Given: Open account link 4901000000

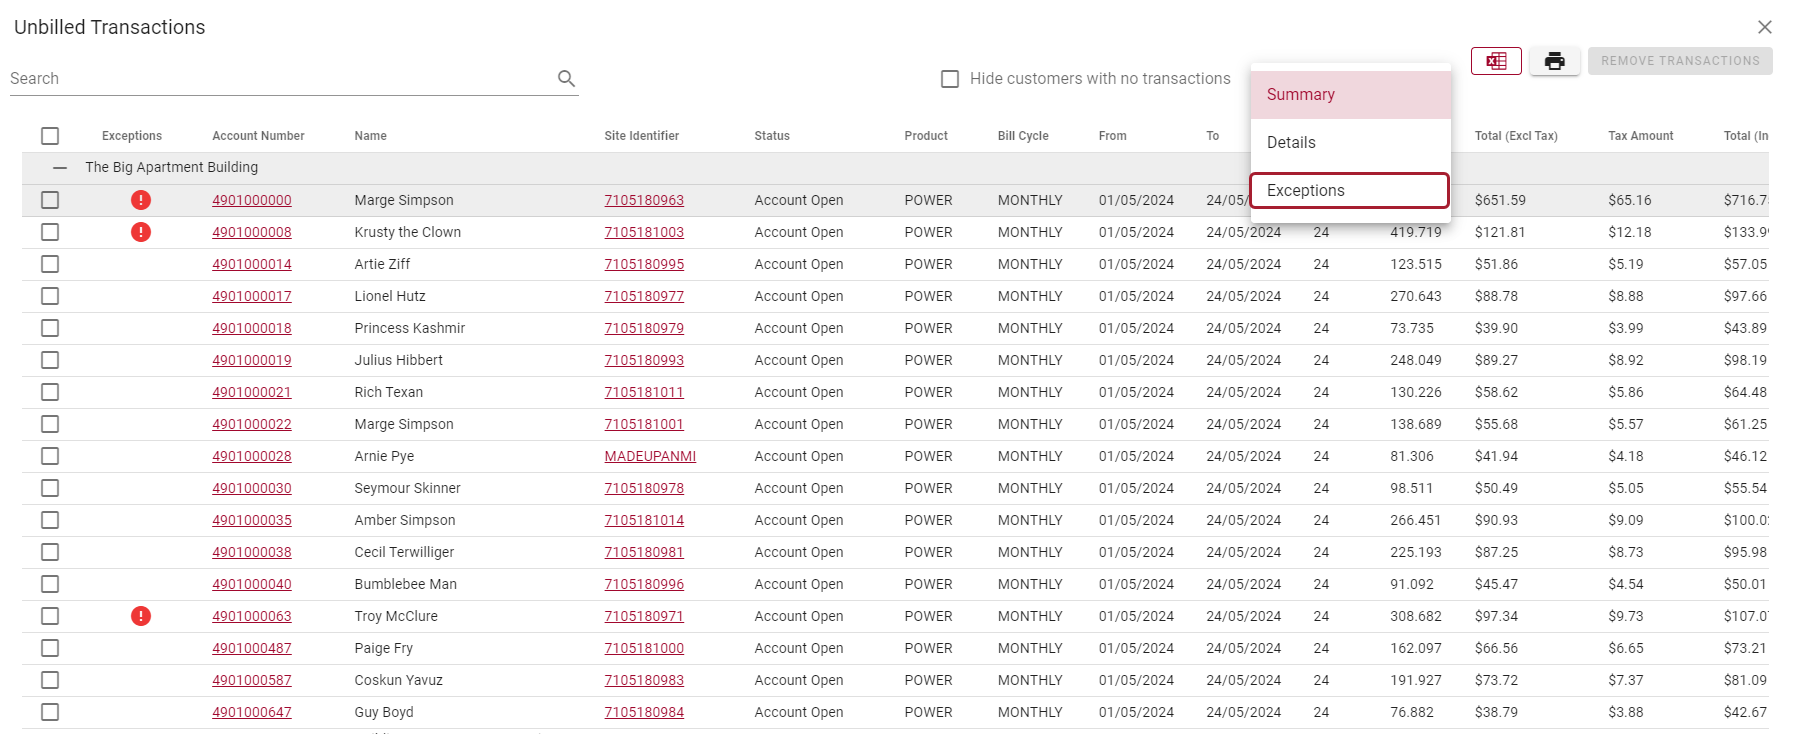Looking at the screenshot, I should coord(252,200).
